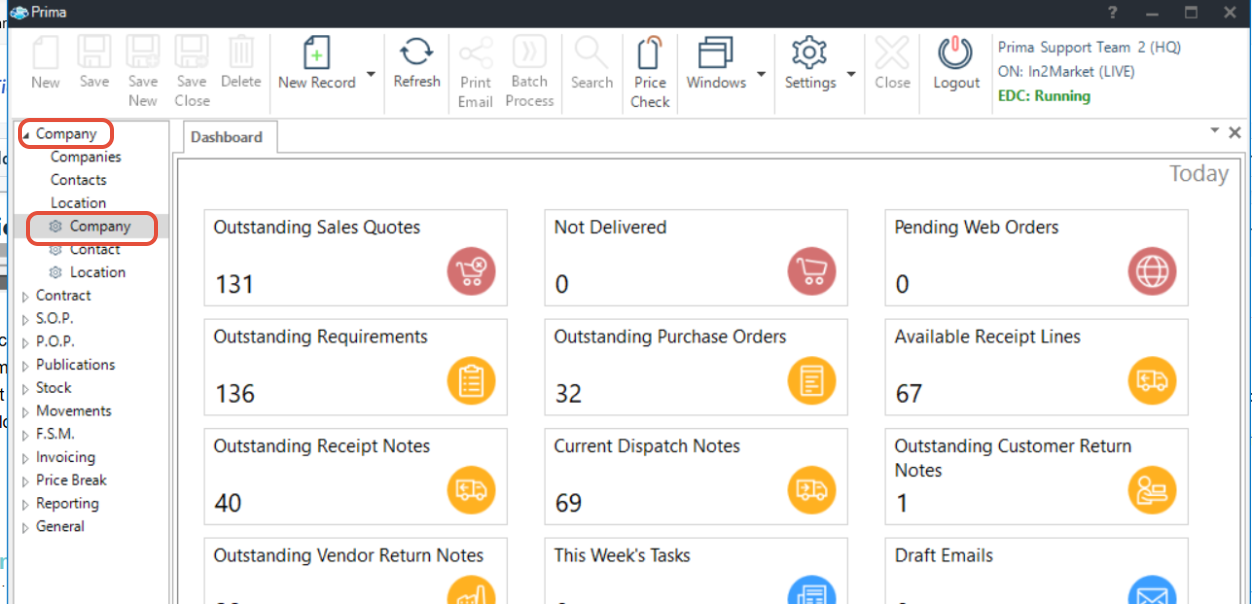Click the New toolbar icon
1252x604 pixels.
[46, 52]
